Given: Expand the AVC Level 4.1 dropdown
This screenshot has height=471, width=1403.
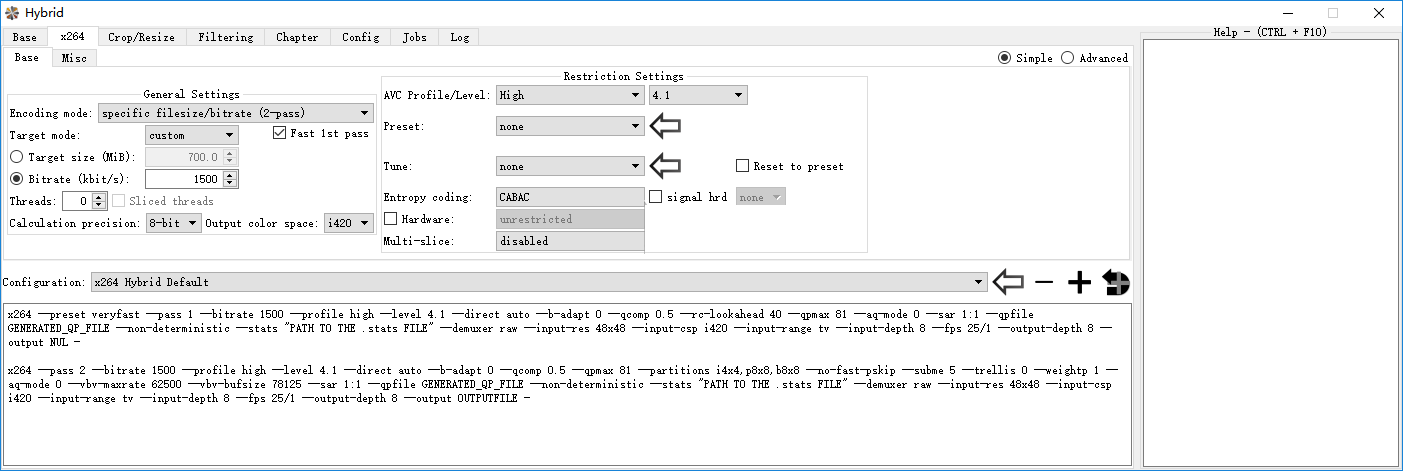Looking at the screenshot, I should pos(698,95).
